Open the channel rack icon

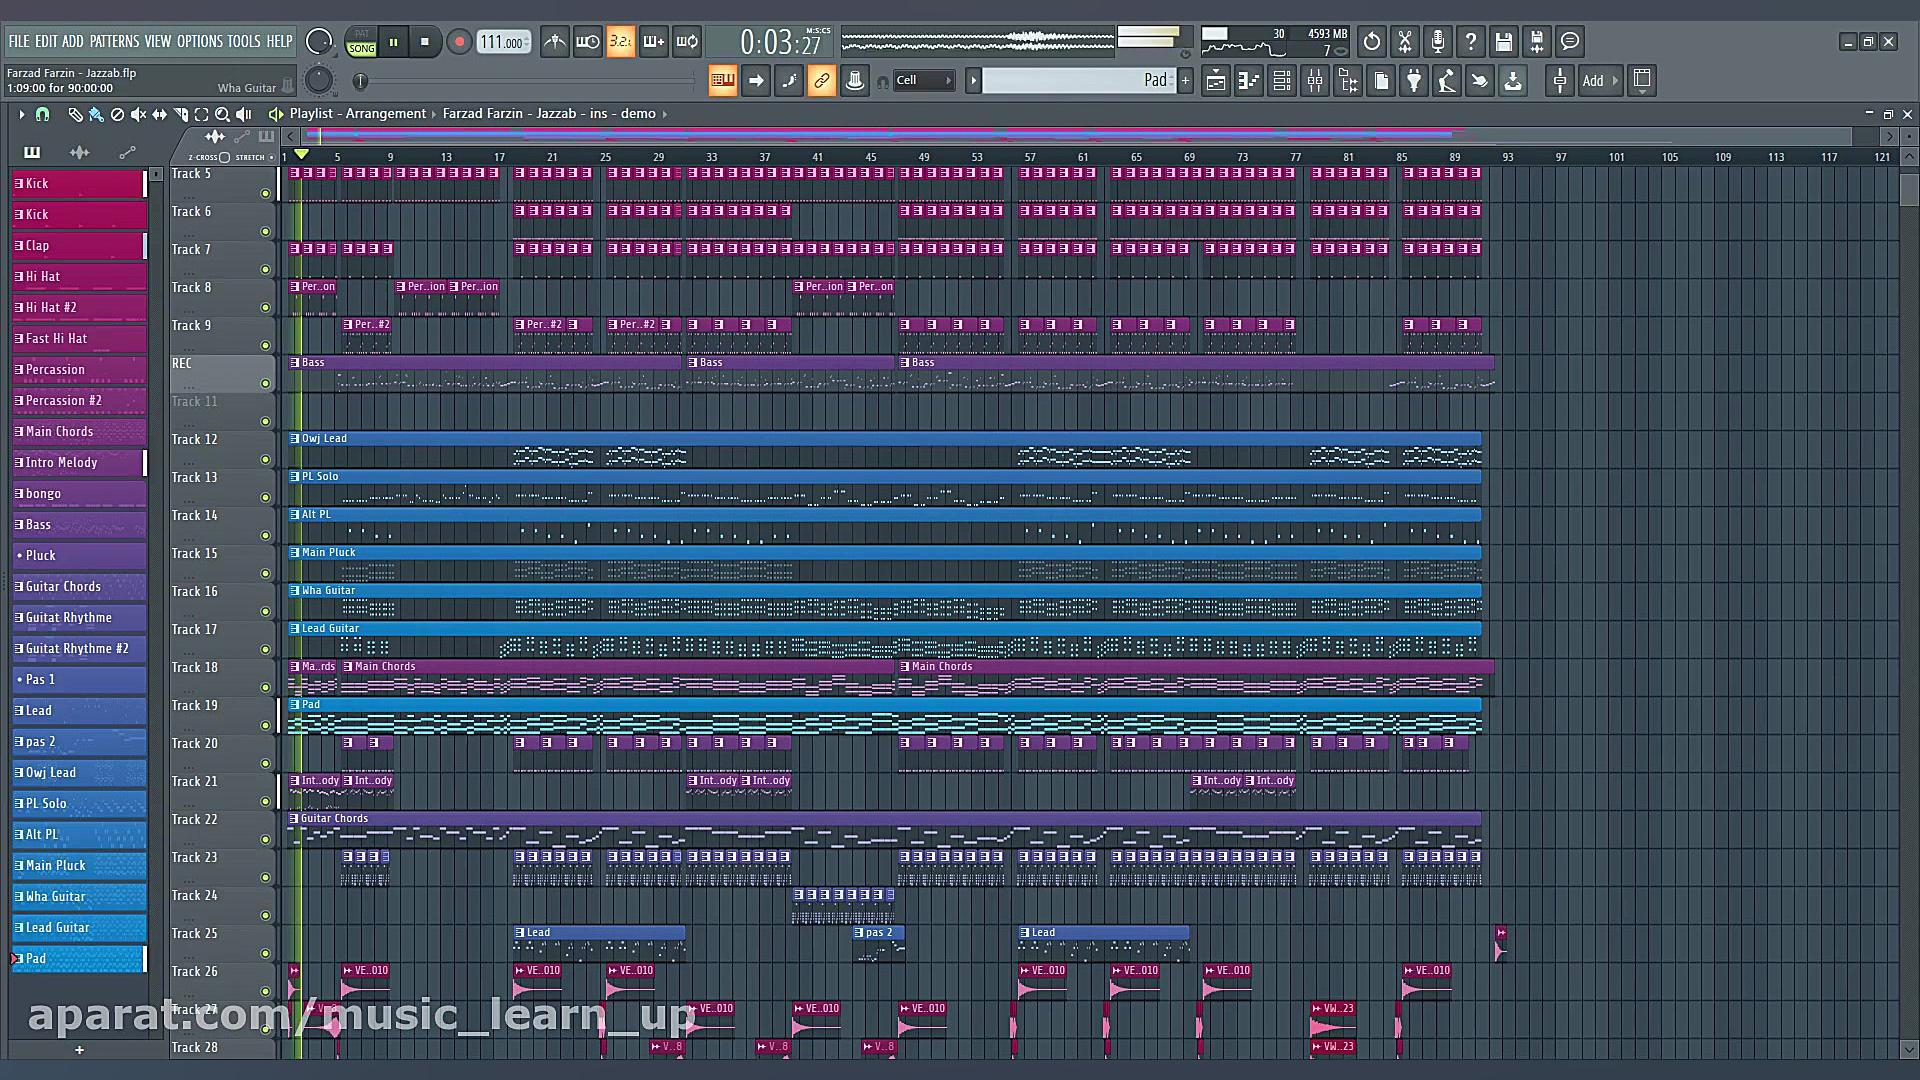[1282, 81]
